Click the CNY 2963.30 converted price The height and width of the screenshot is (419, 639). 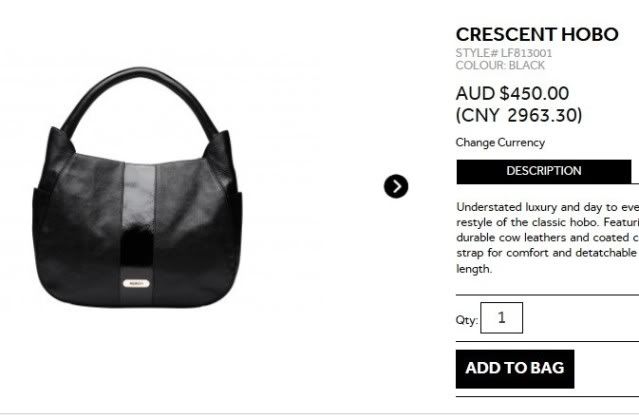(x=519, y=115)
